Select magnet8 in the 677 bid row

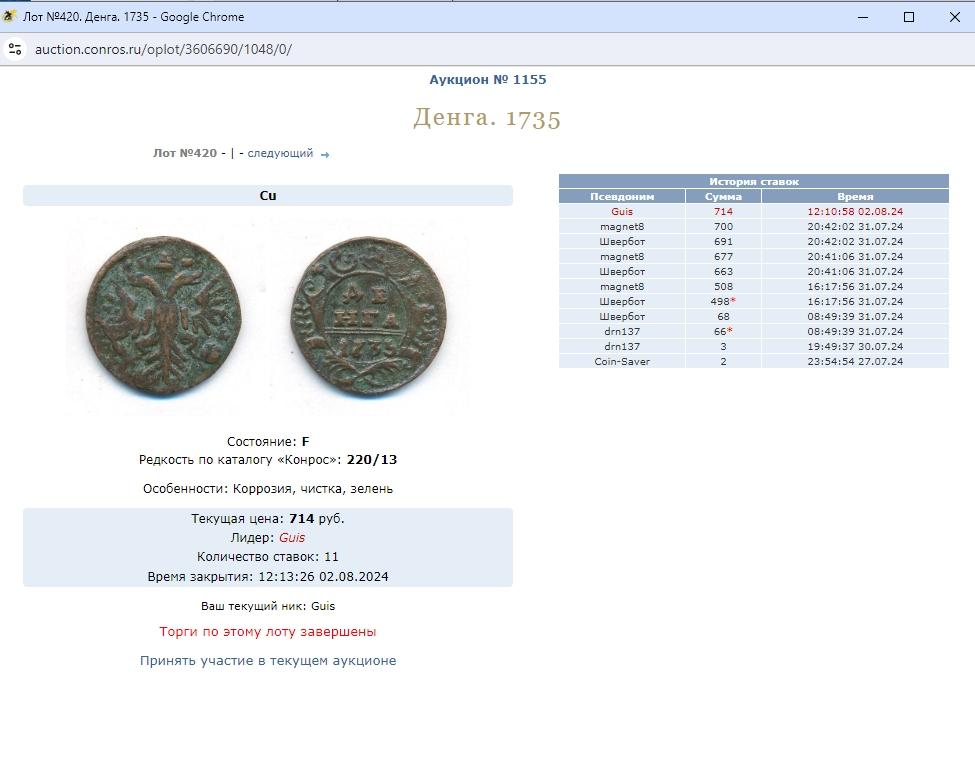[x=622, y=256]
